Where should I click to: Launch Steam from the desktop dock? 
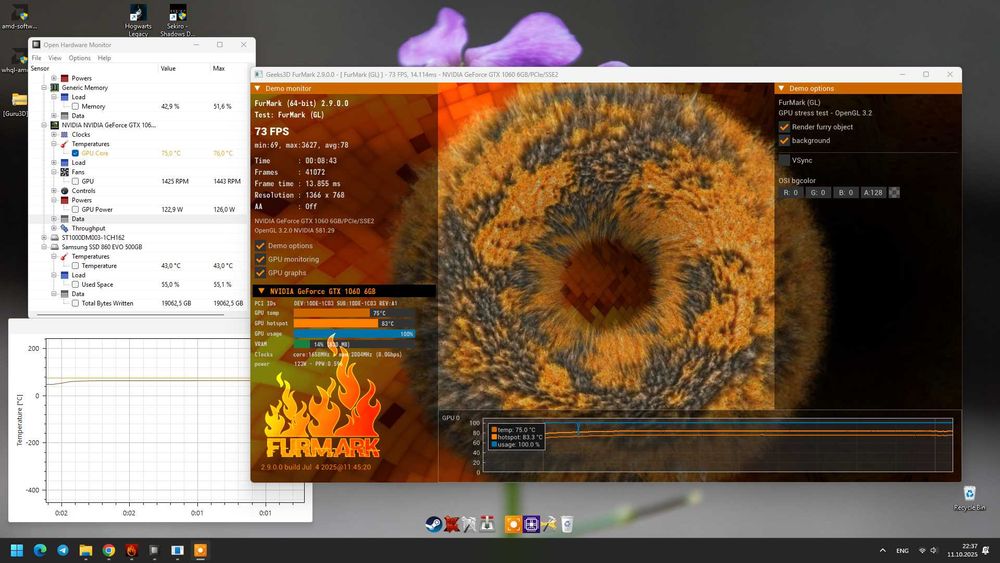[434, 524]
